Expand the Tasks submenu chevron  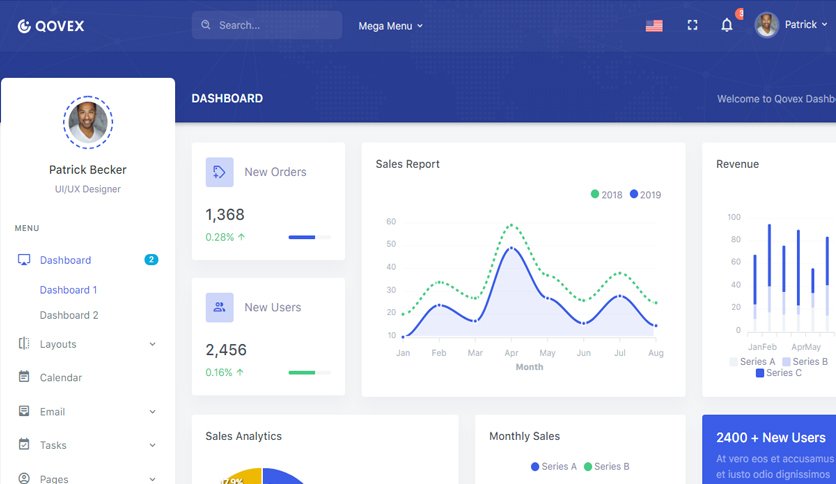(152, 445)
